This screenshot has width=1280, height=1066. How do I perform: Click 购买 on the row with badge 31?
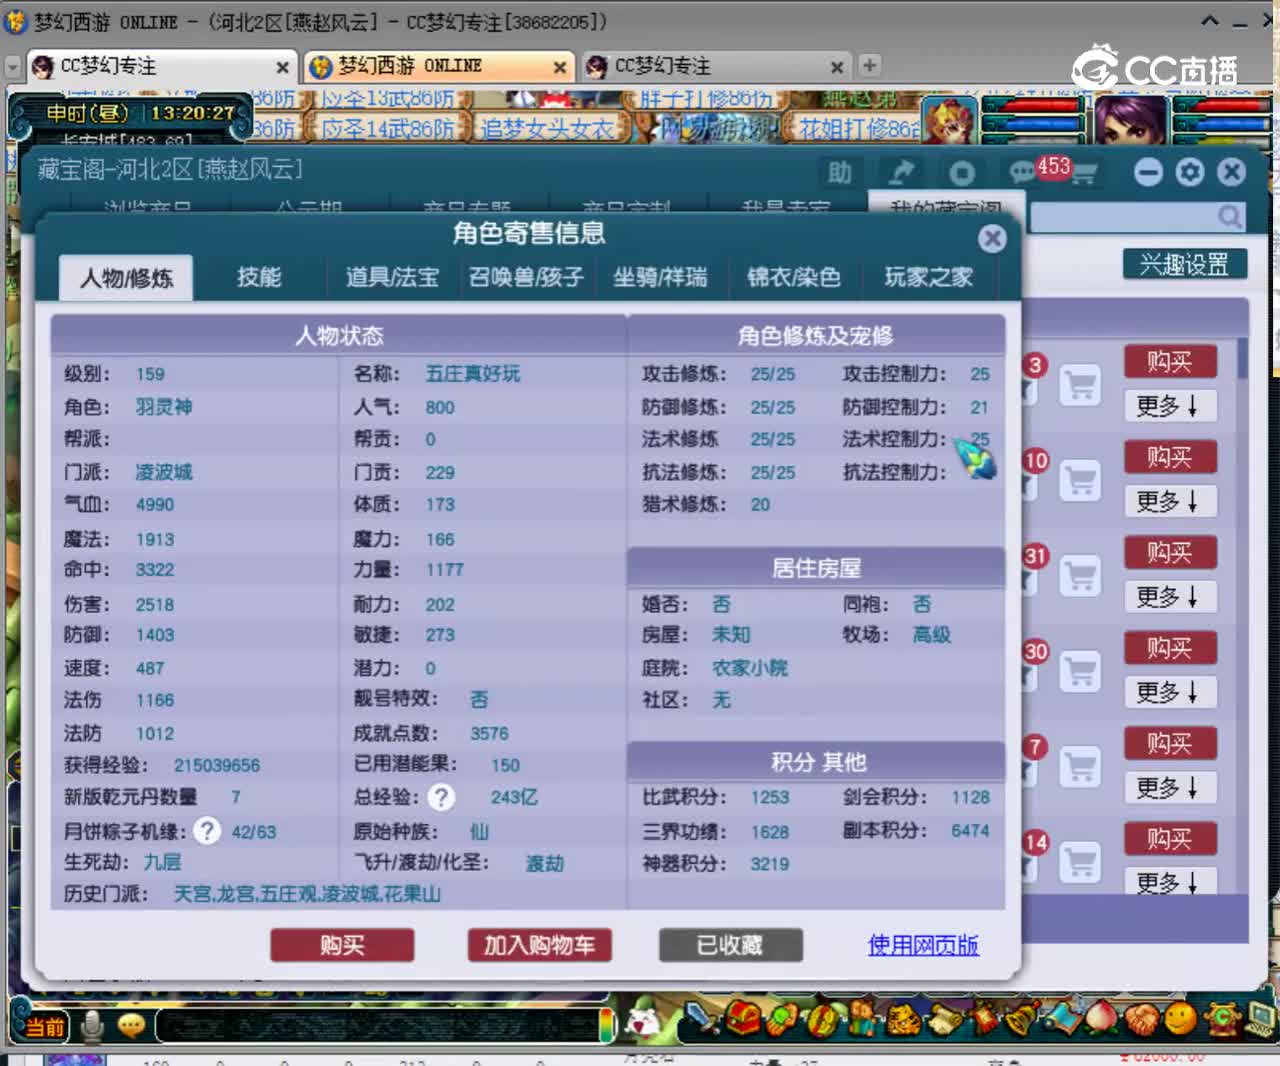pos(1169,552)
